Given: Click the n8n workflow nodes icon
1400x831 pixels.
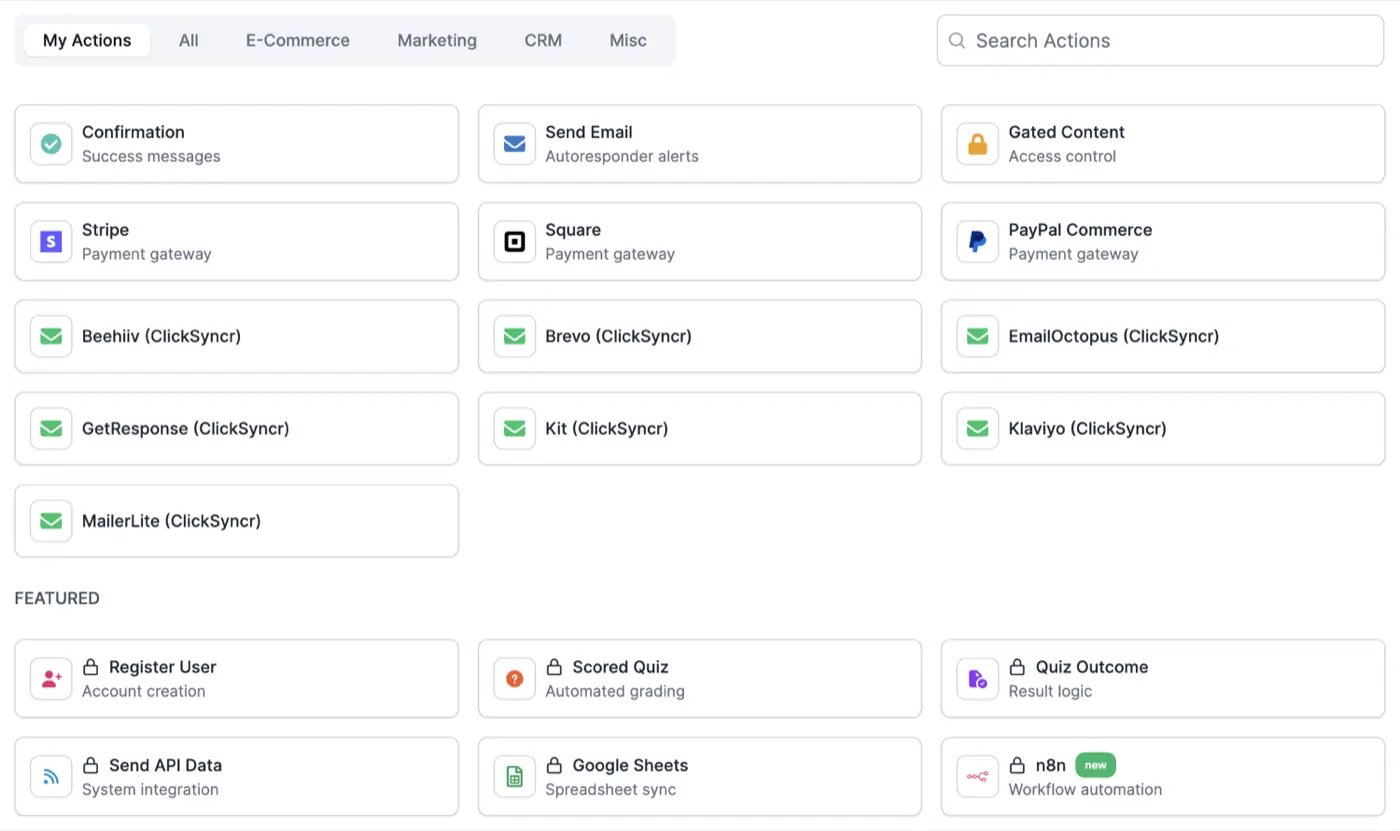Looking at the screenshot, I should click(977, 777).
